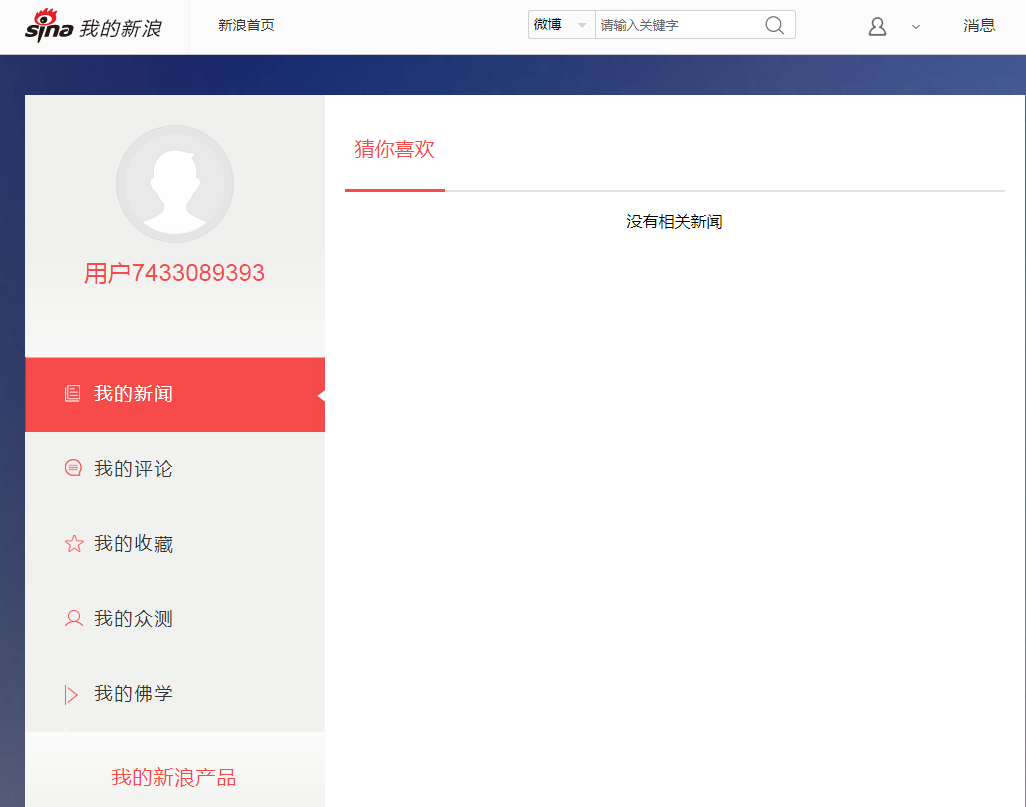Screen dimensions: 1026x807
Task: Click the 我的新浪产品 section heading
Action: click(174, 778)
